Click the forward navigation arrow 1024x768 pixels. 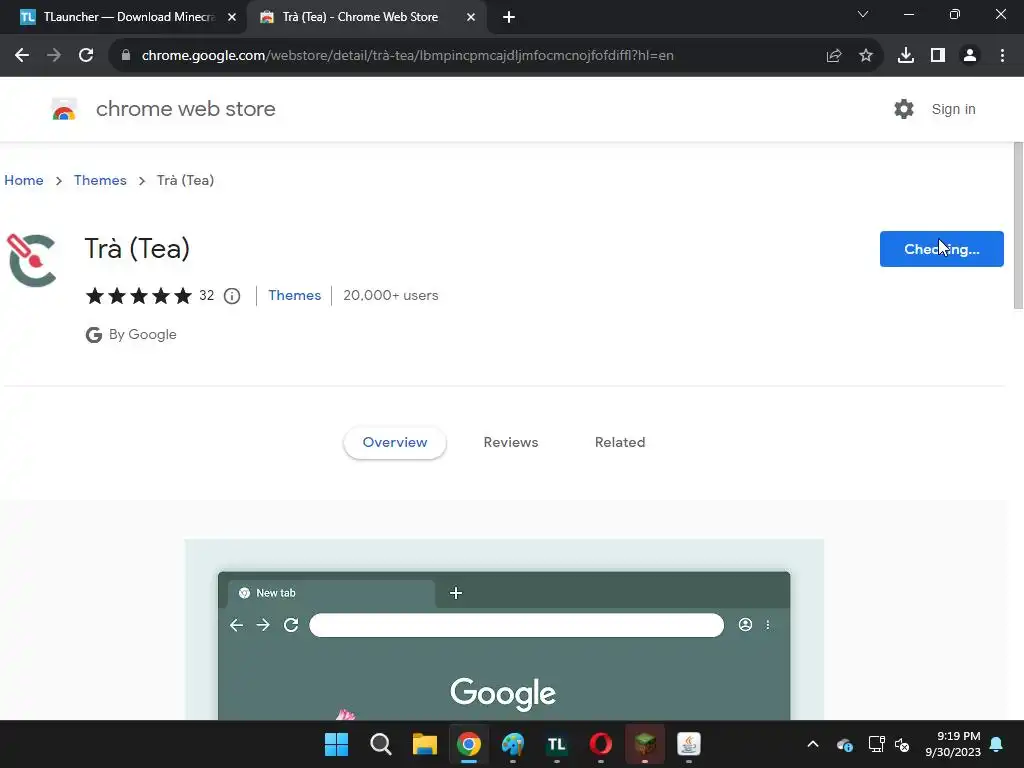click(54, 56)
